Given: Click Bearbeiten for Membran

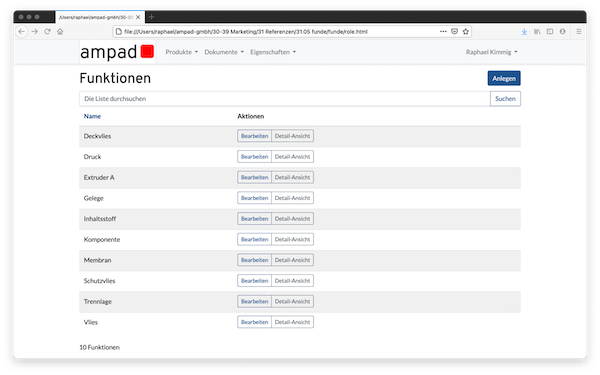Looking at the screenshot, I should [254, 260].
